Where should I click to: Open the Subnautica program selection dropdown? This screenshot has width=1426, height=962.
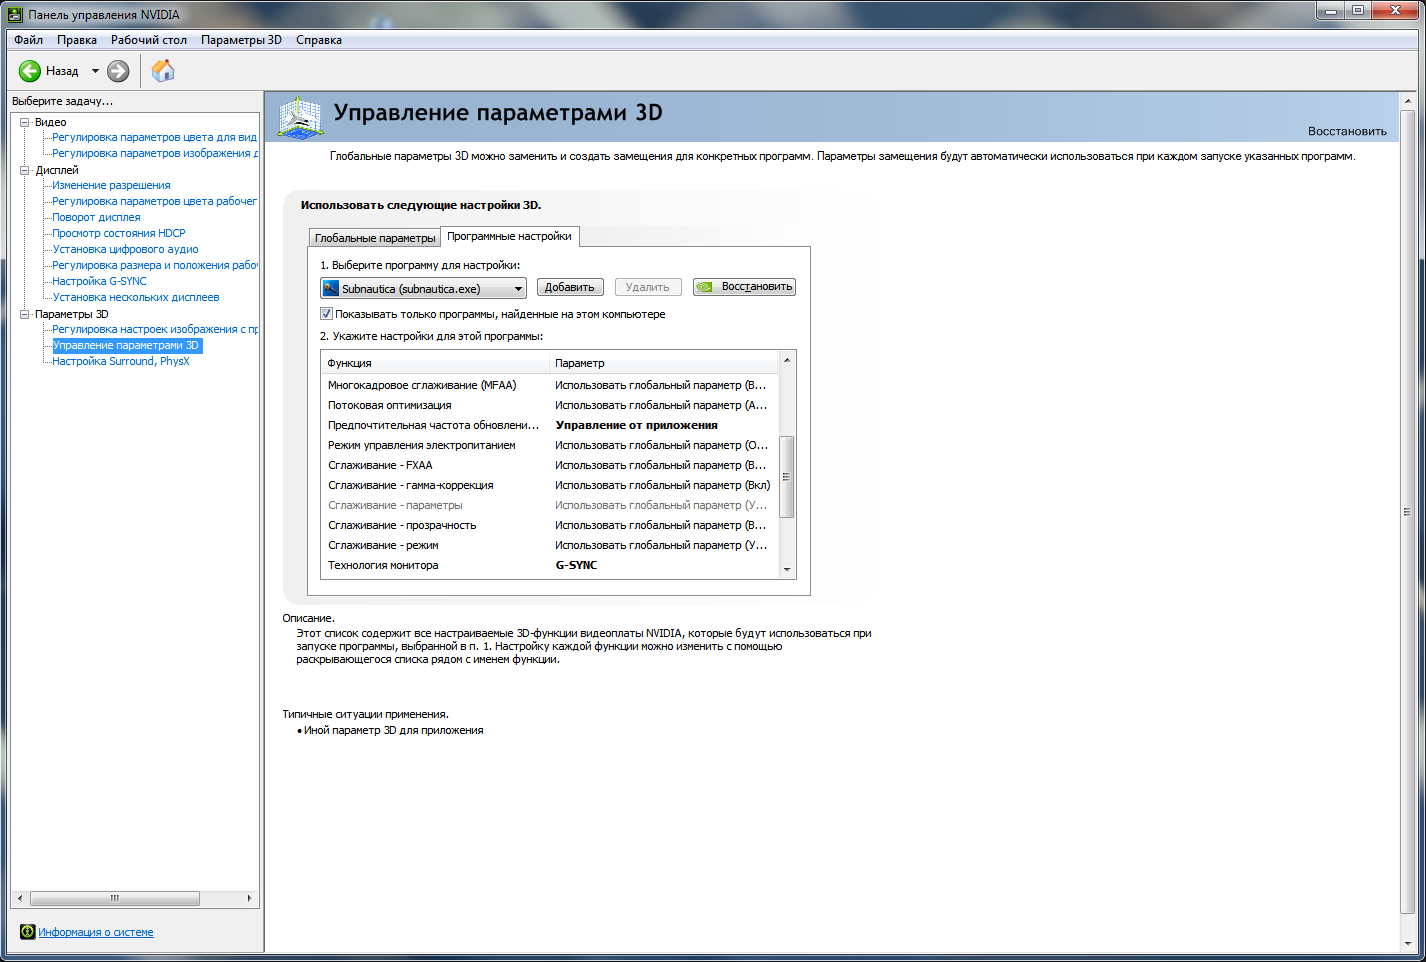point(423,288)
